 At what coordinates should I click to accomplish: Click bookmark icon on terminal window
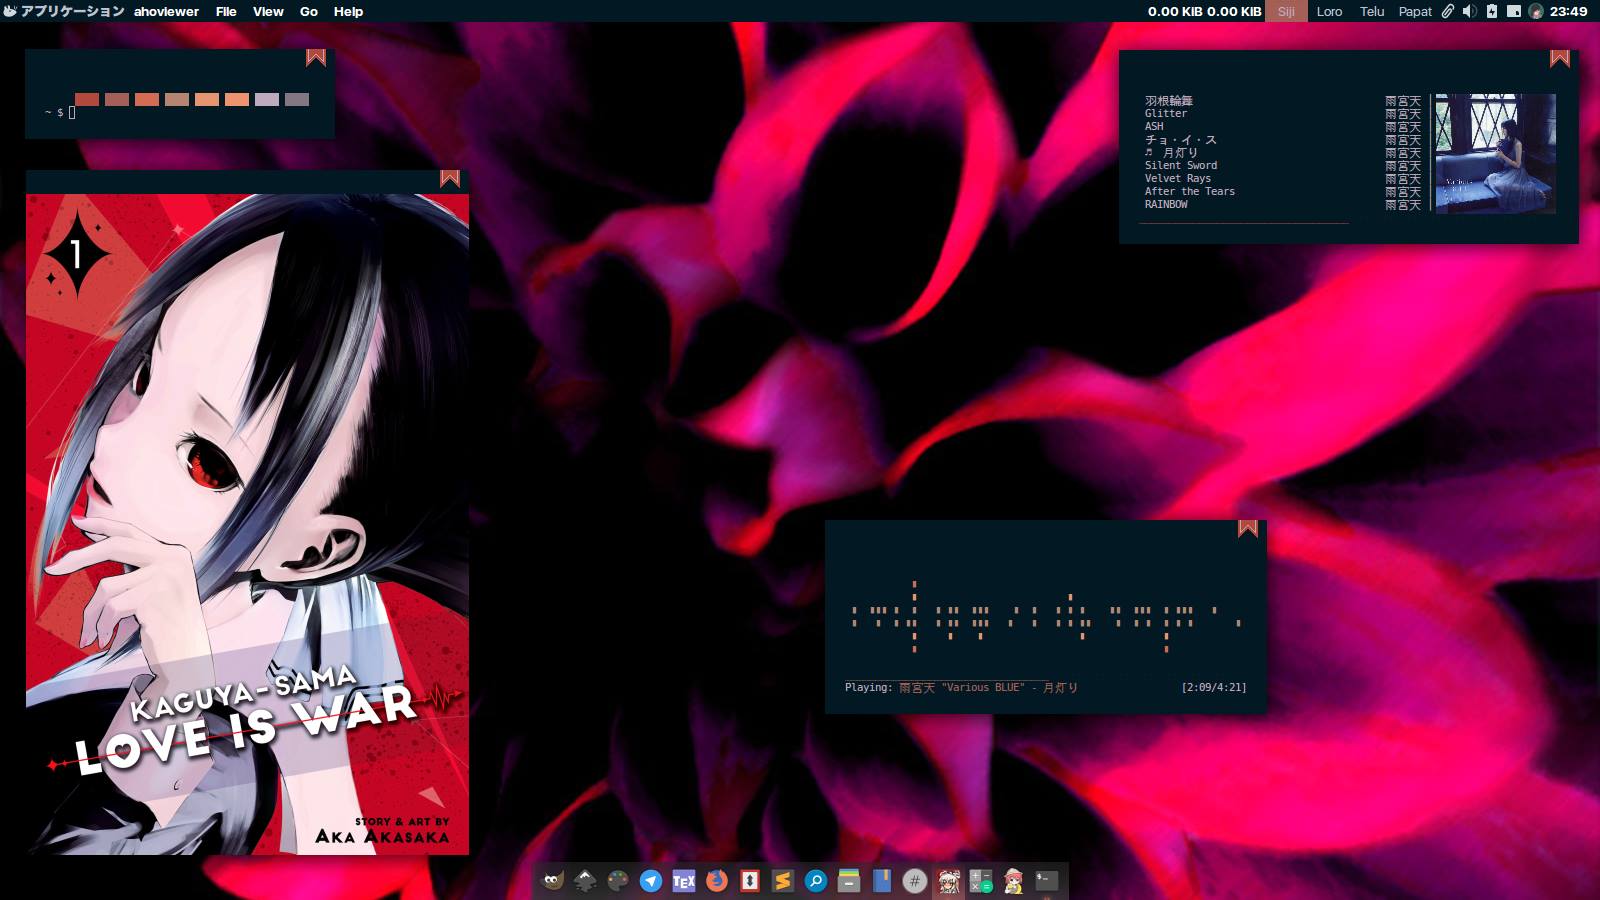coord(316,58)
